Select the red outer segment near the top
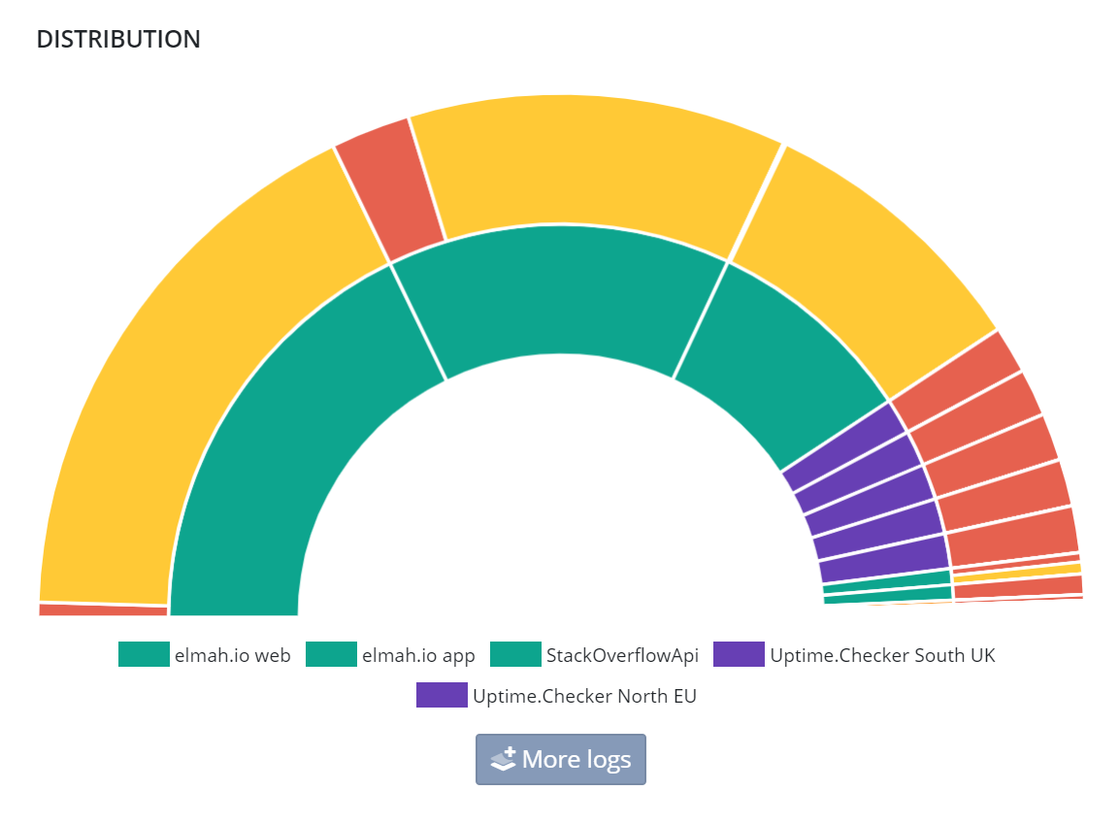The image size is (1120, 824). pos(391,189)
